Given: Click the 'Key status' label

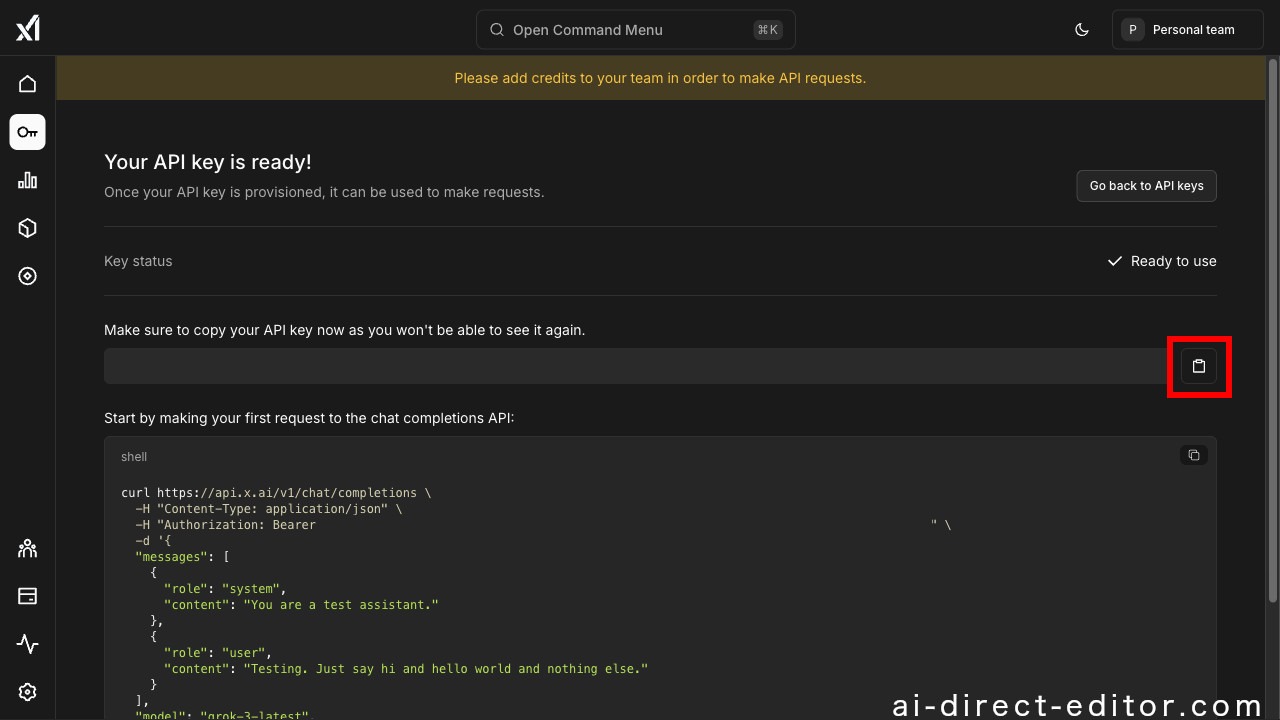Looking at the screenshot, I should [x=138, y=261].
